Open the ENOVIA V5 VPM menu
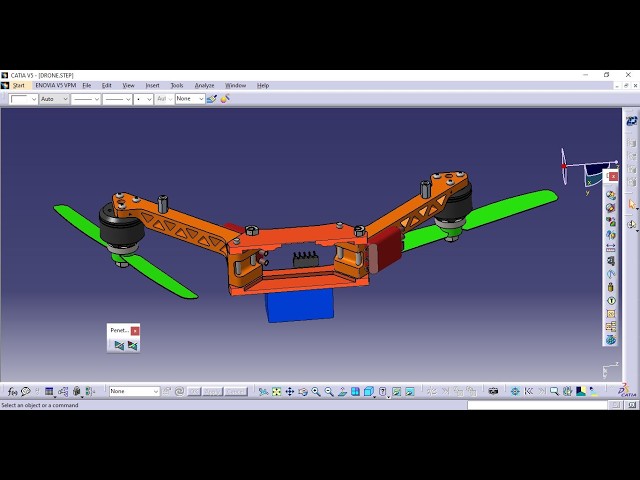 (x=56, y=85)
